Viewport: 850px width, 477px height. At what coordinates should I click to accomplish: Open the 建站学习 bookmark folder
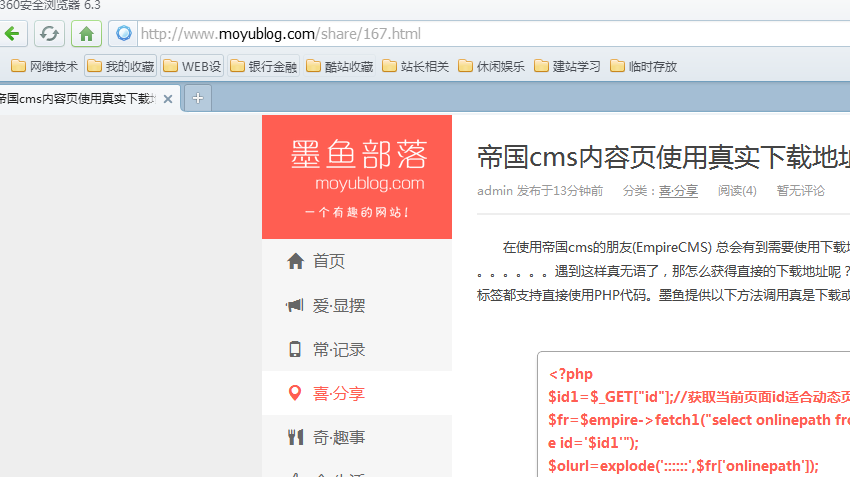568,66
